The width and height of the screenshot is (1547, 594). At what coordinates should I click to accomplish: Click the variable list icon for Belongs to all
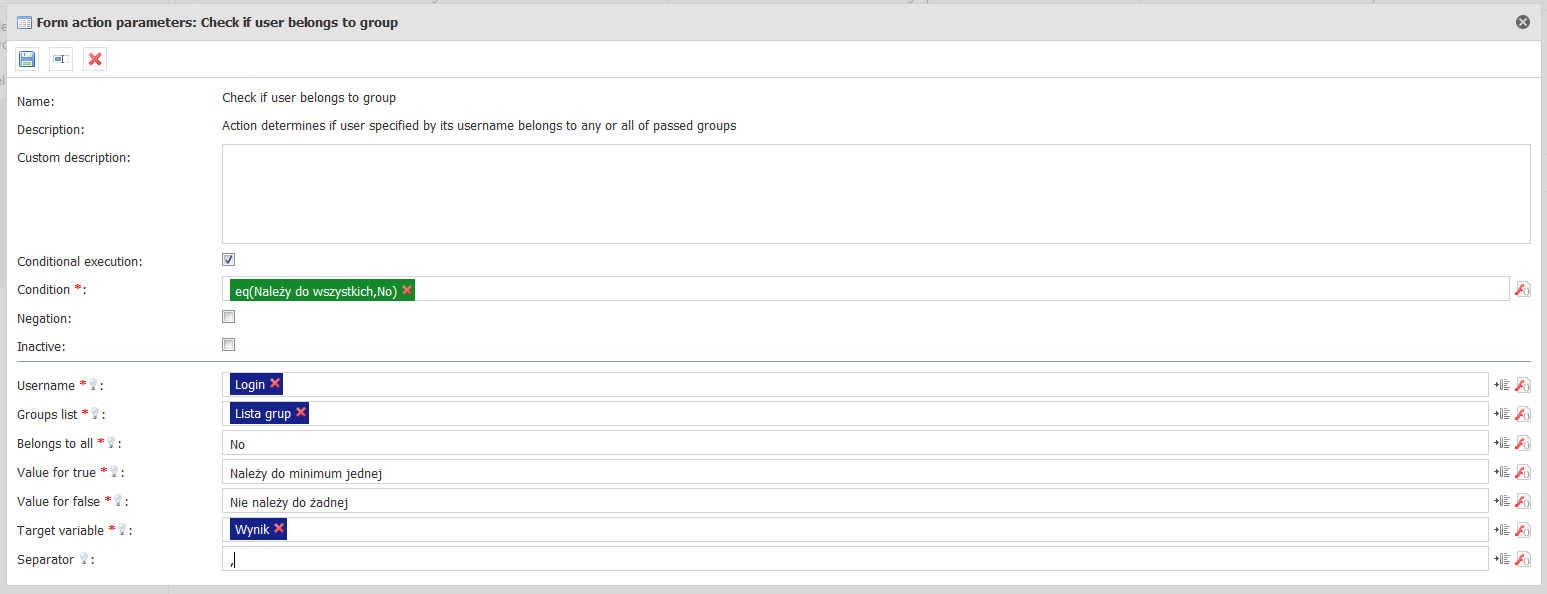1501,443
